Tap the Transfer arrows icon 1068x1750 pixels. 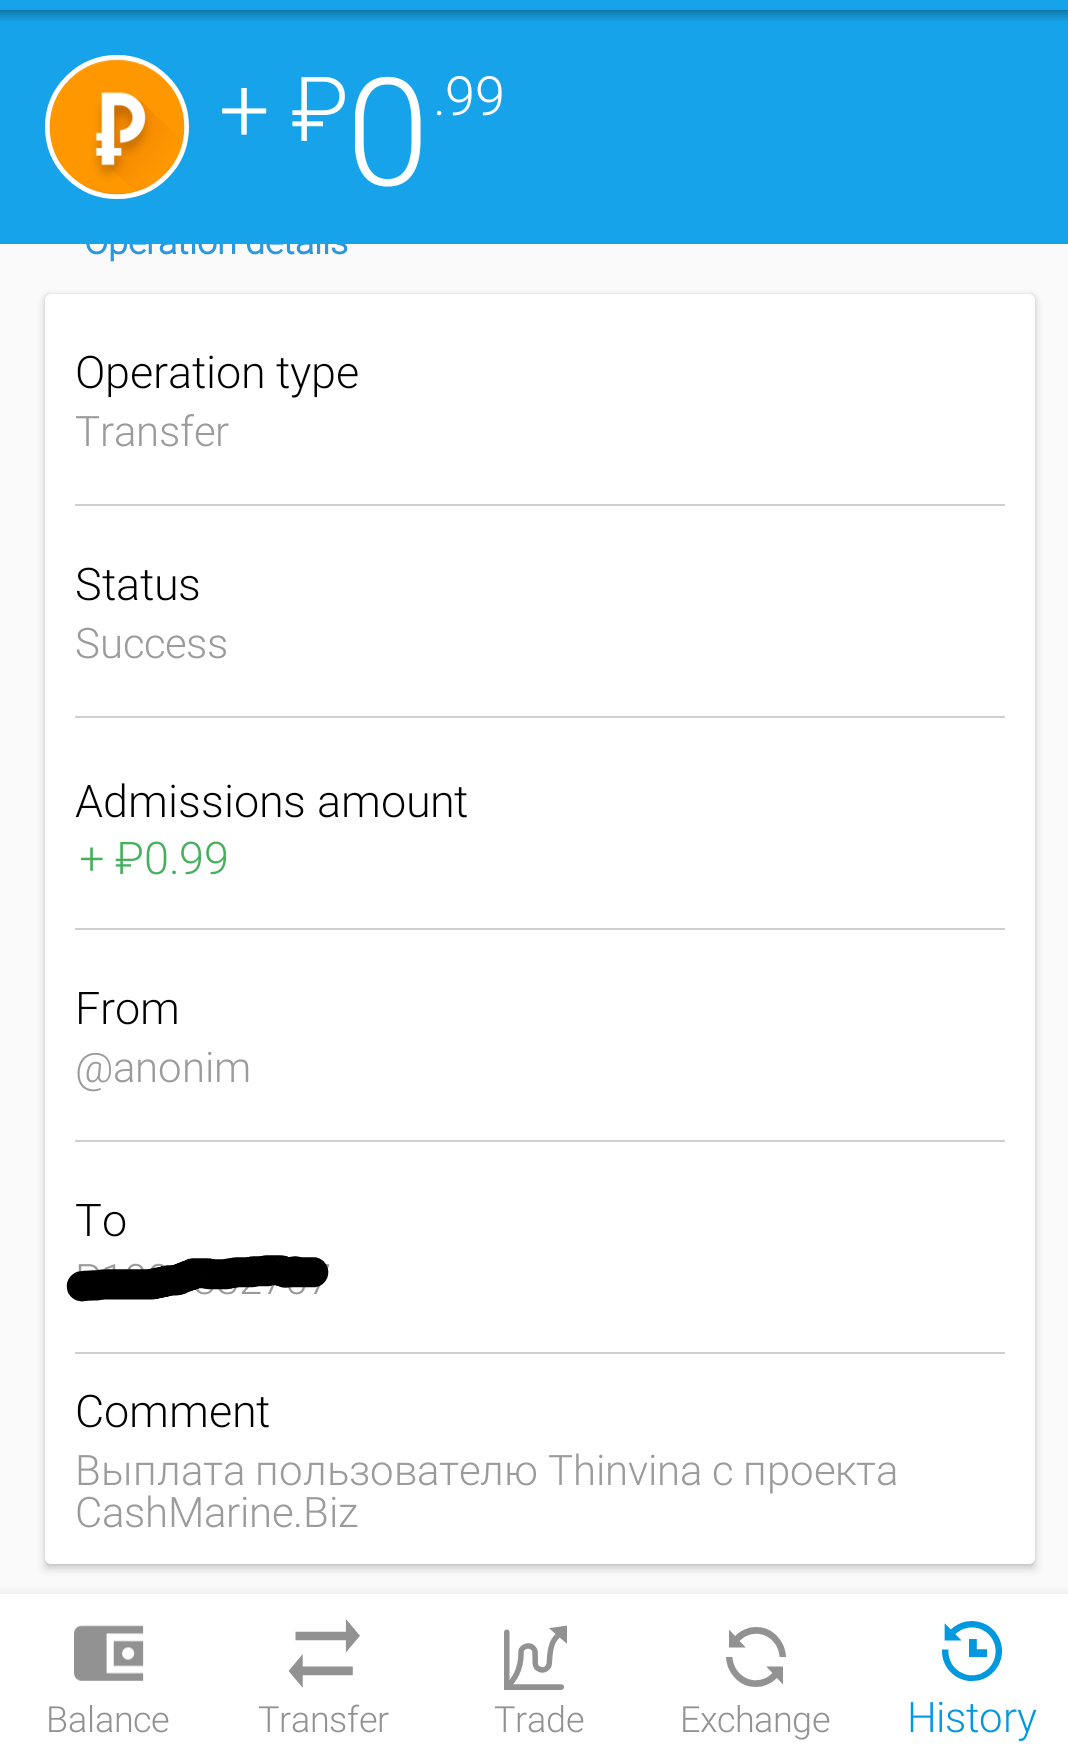click(x=323, y=1653)
